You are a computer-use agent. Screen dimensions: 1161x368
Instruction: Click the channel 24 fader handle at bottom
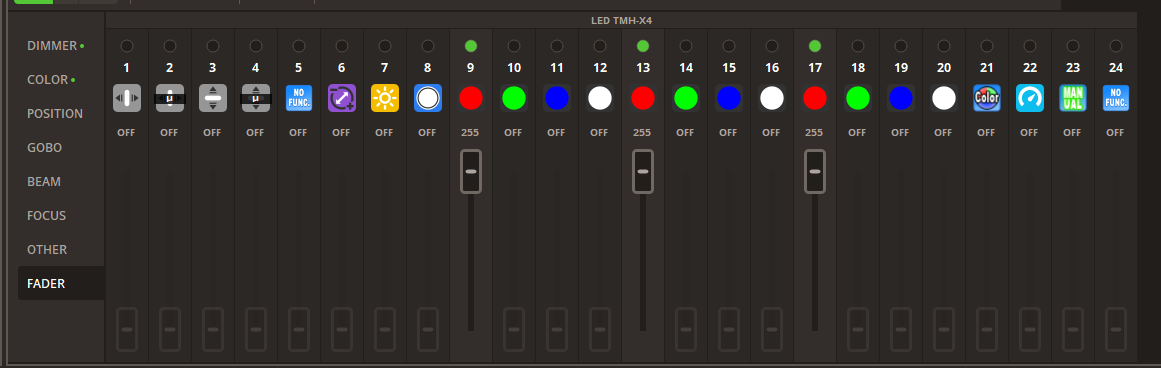(x=1115, y=329)
